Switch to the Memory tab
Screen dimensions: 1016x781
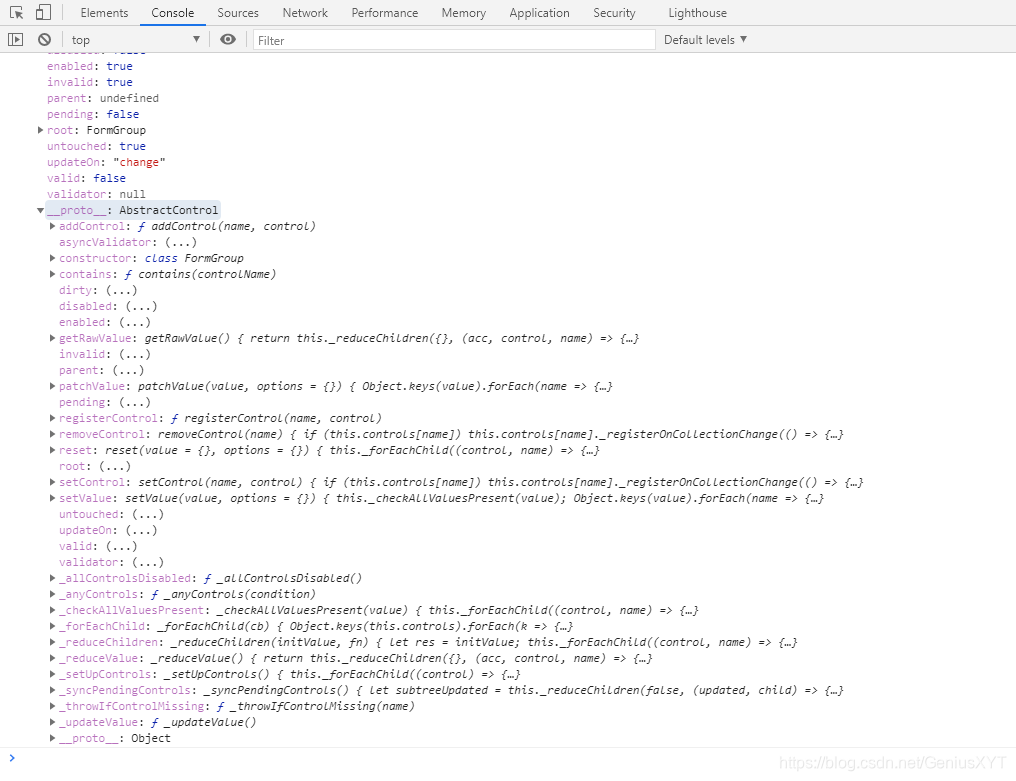(x=463, y=13)
